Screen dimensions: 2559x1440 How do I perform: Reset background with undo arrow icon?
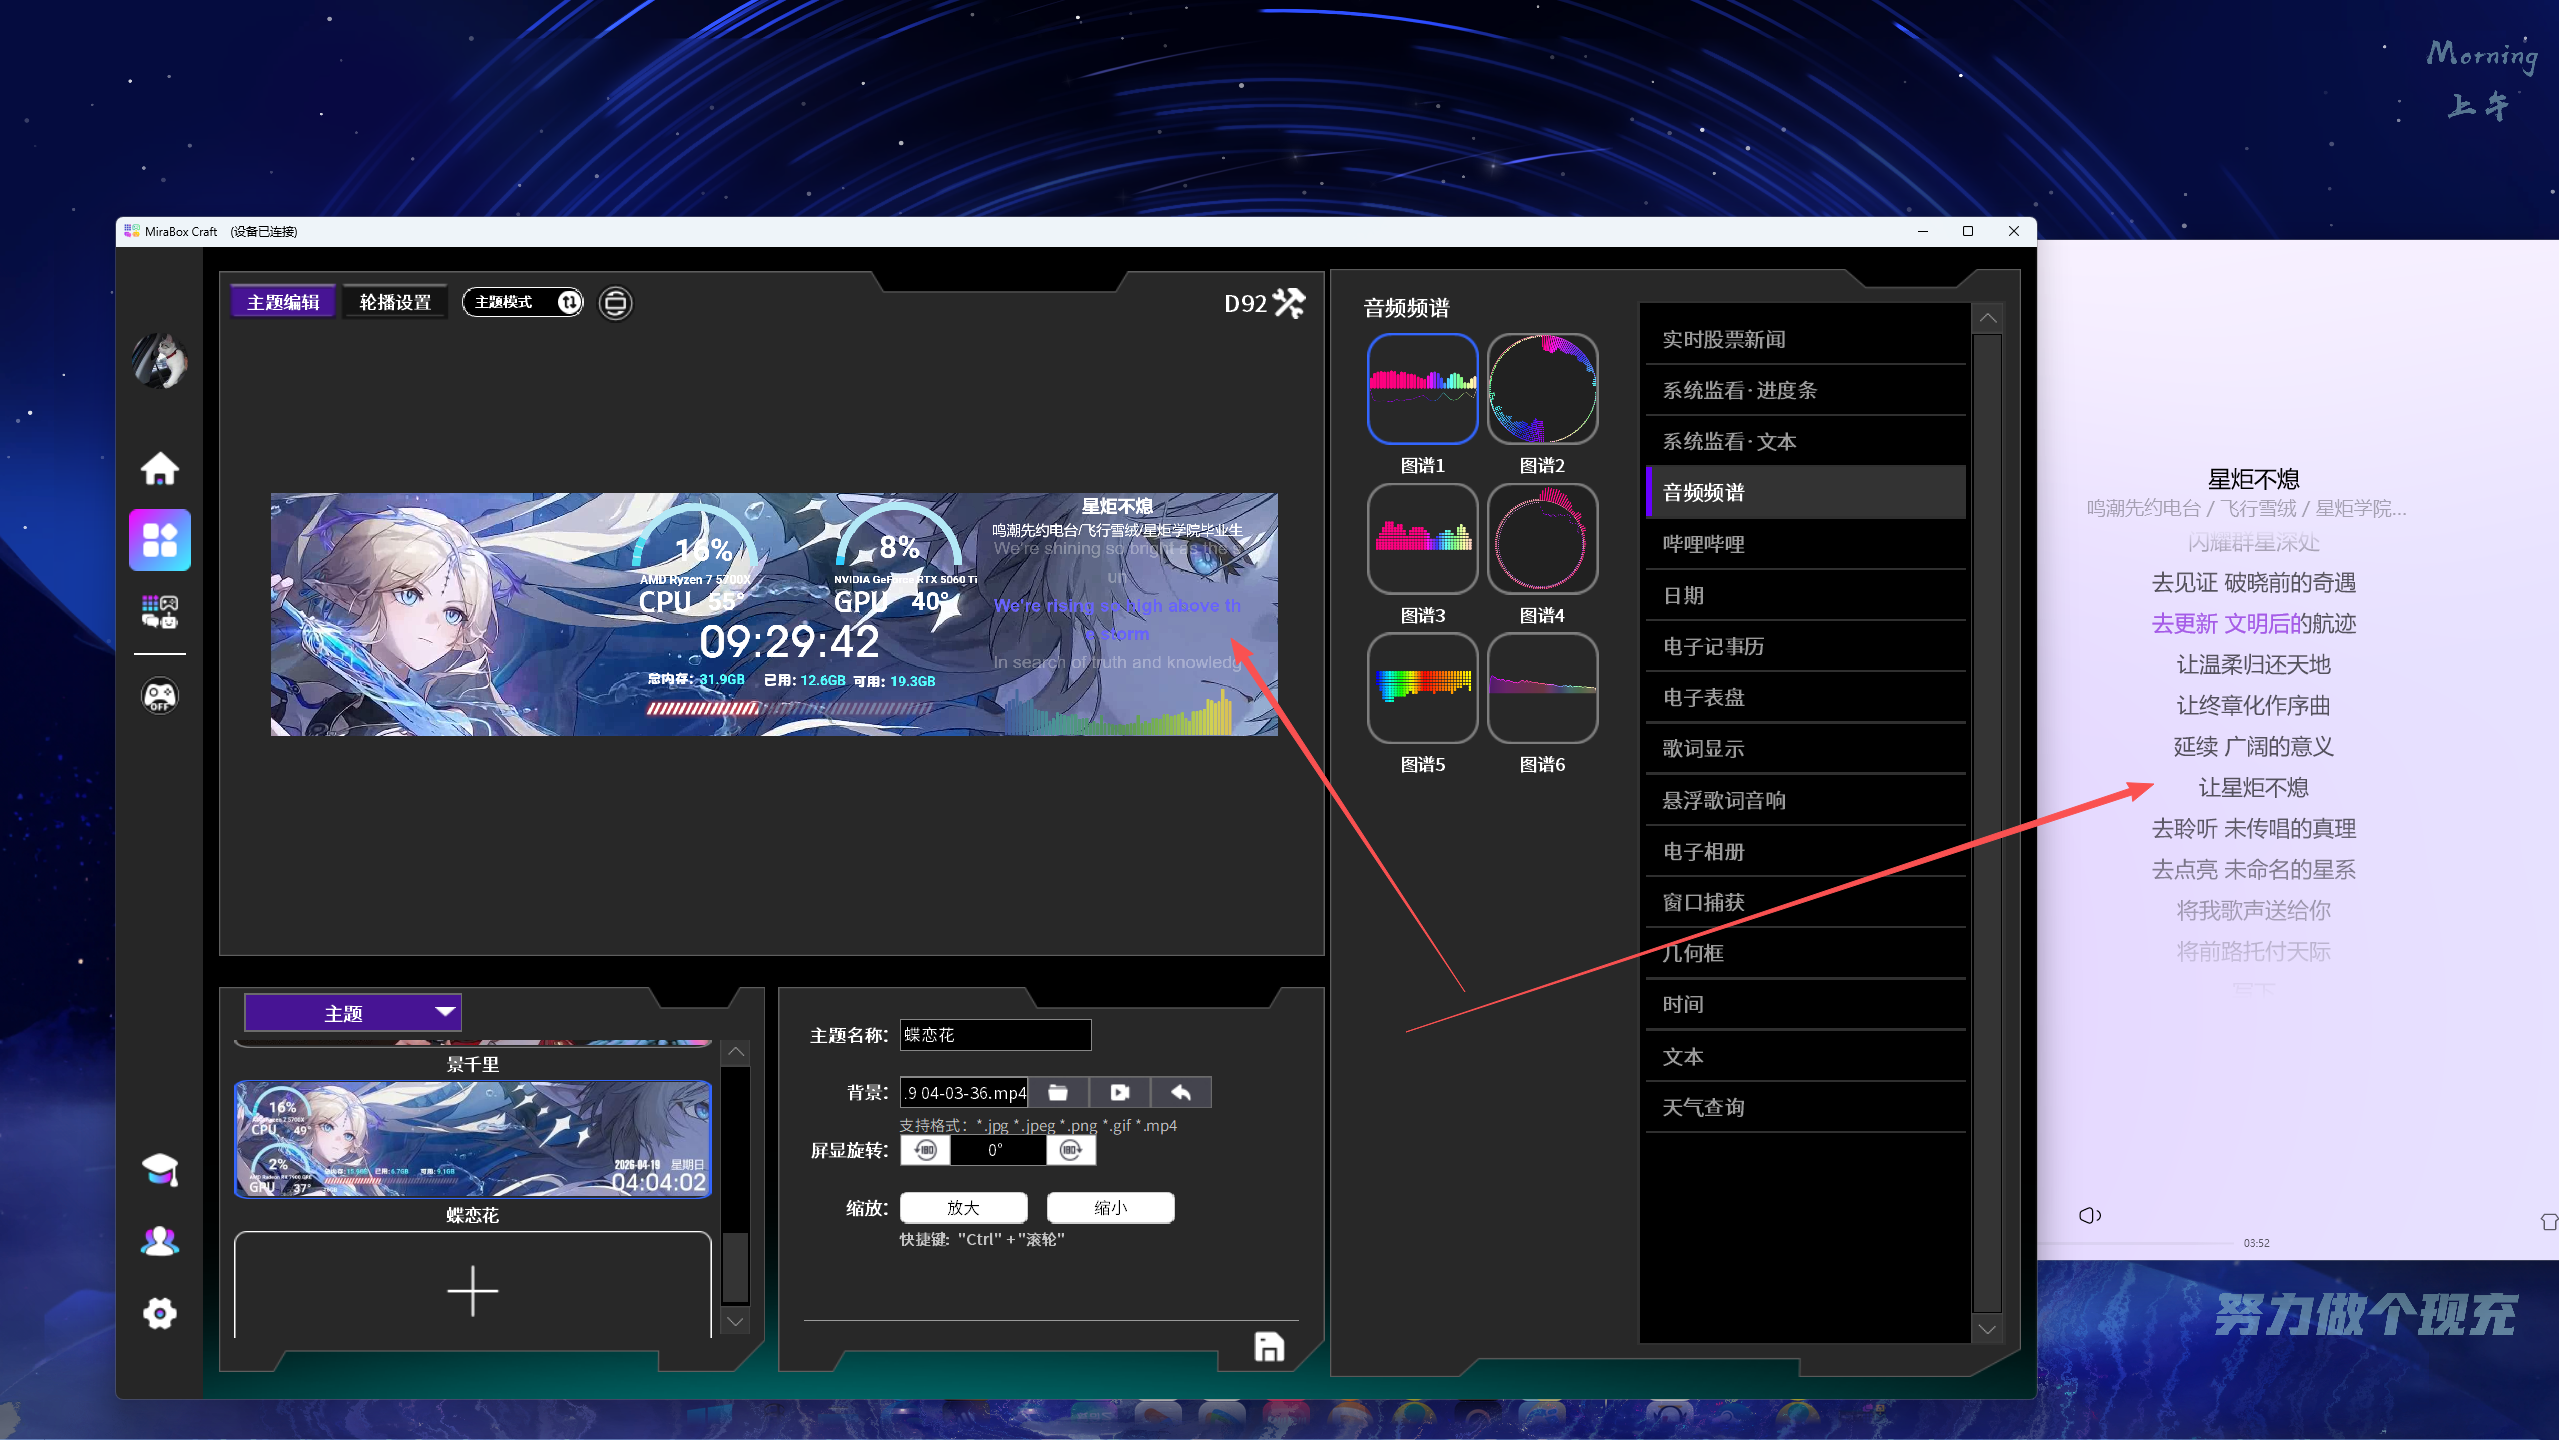[x=1181, y=1093]
